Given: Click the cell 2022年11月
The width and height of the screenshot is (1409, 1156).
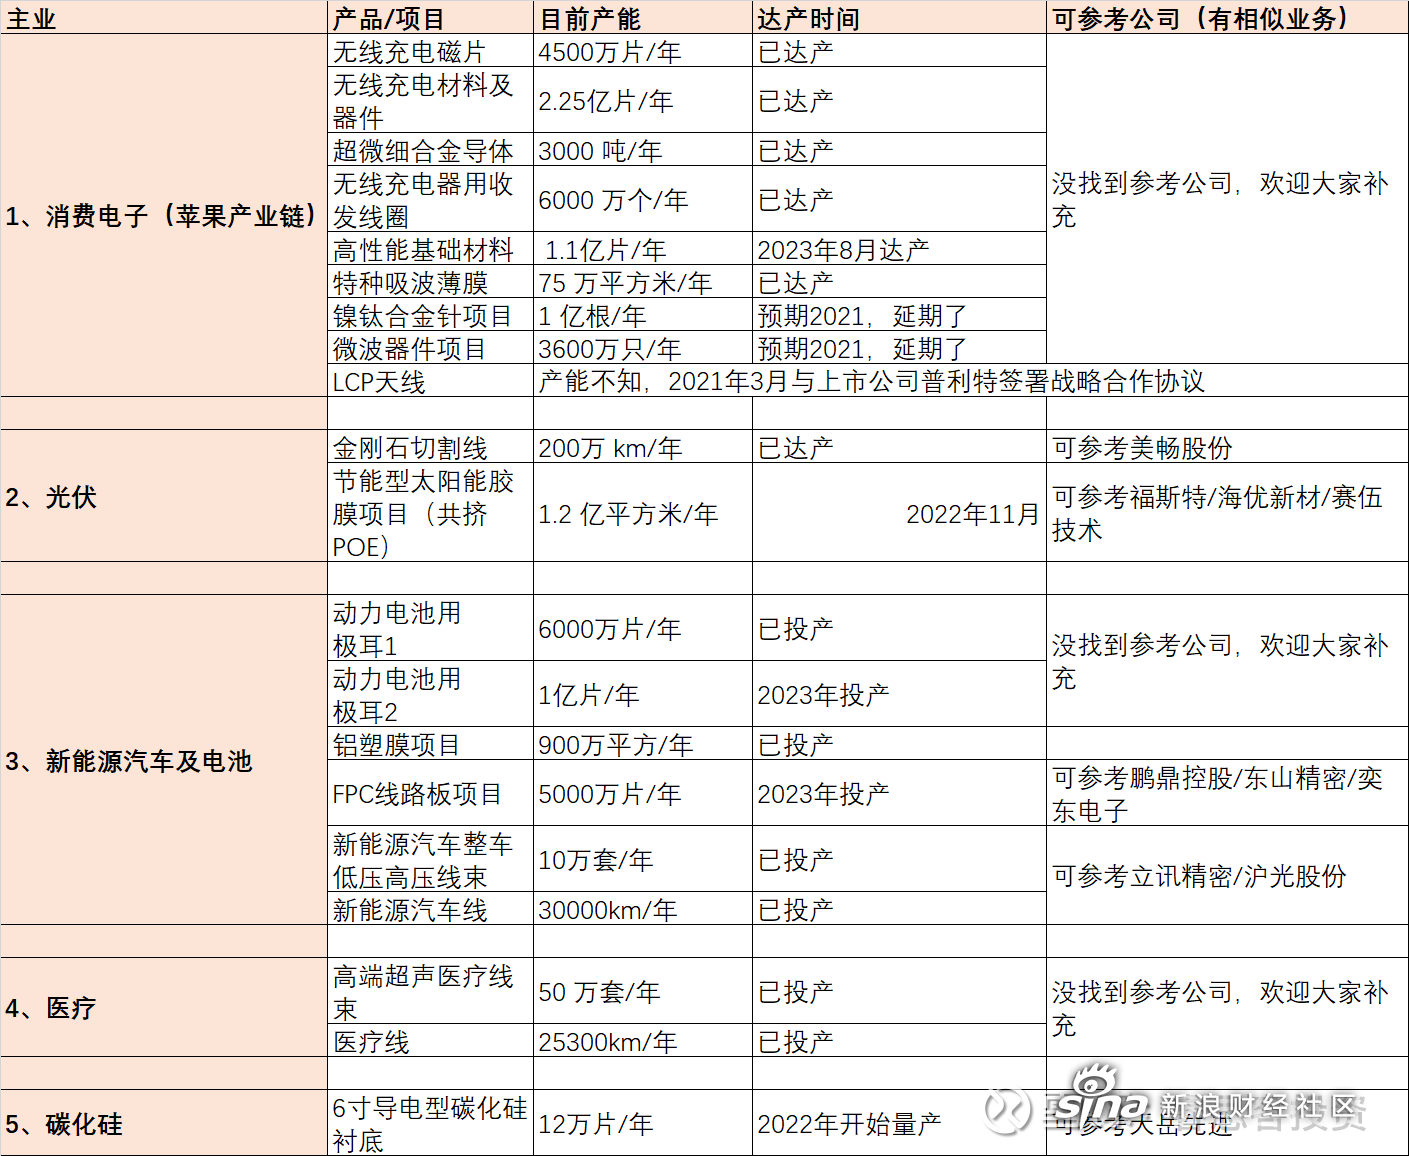Looking at the screenshot, I should (899, 513).
